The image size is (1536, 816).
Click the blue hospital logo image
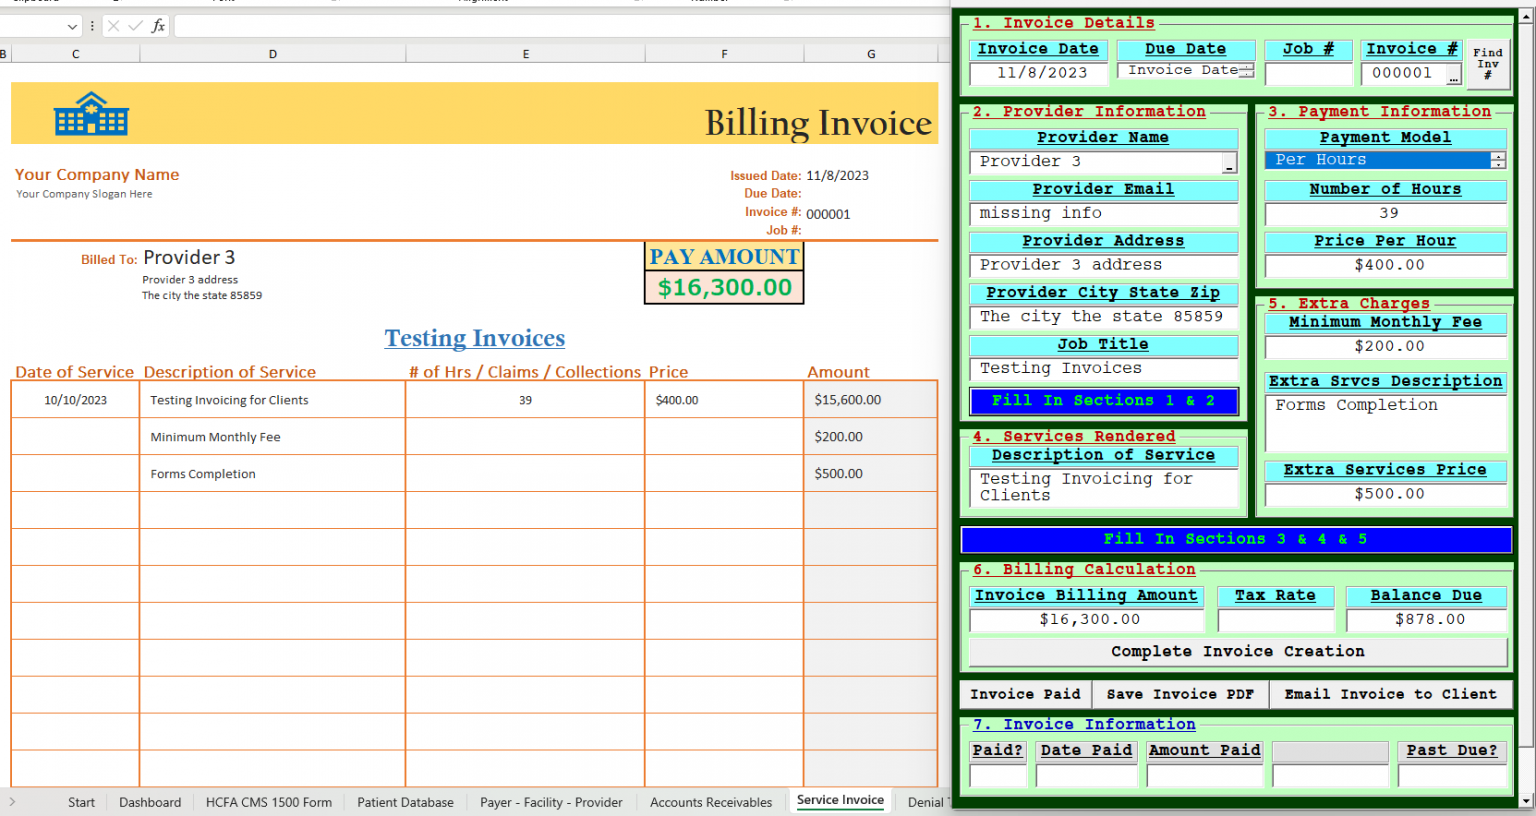pyautogui.click(x=91, y=114)
